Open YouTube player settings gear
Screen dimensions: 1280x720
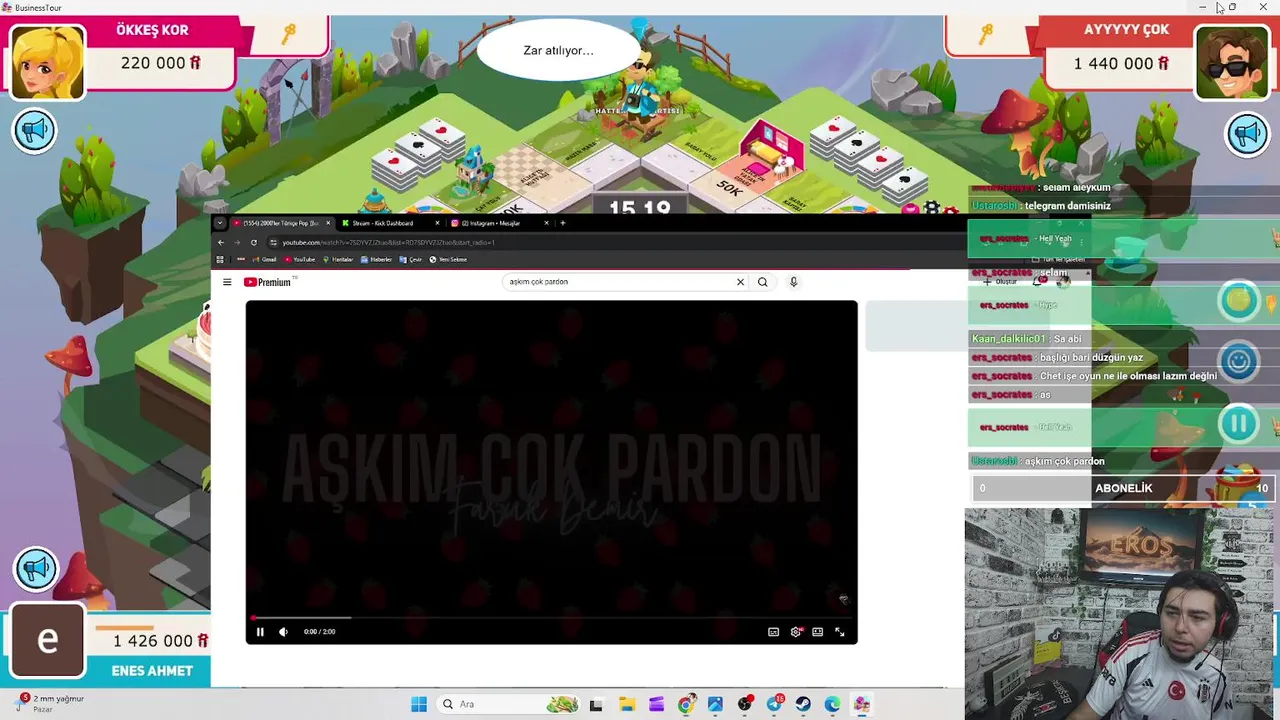coord(796,632)
